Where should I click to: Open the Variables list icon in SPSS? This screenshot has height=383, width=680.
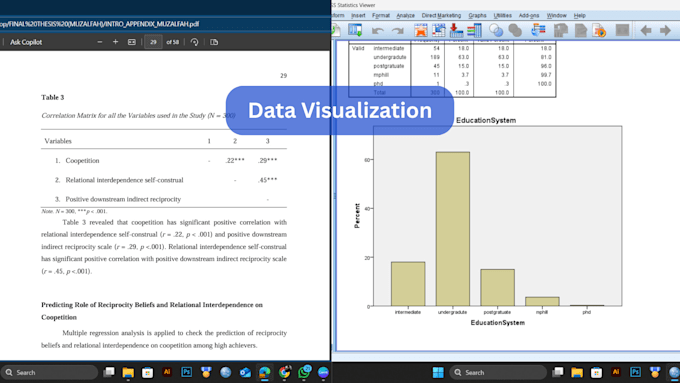coord(474,30)
